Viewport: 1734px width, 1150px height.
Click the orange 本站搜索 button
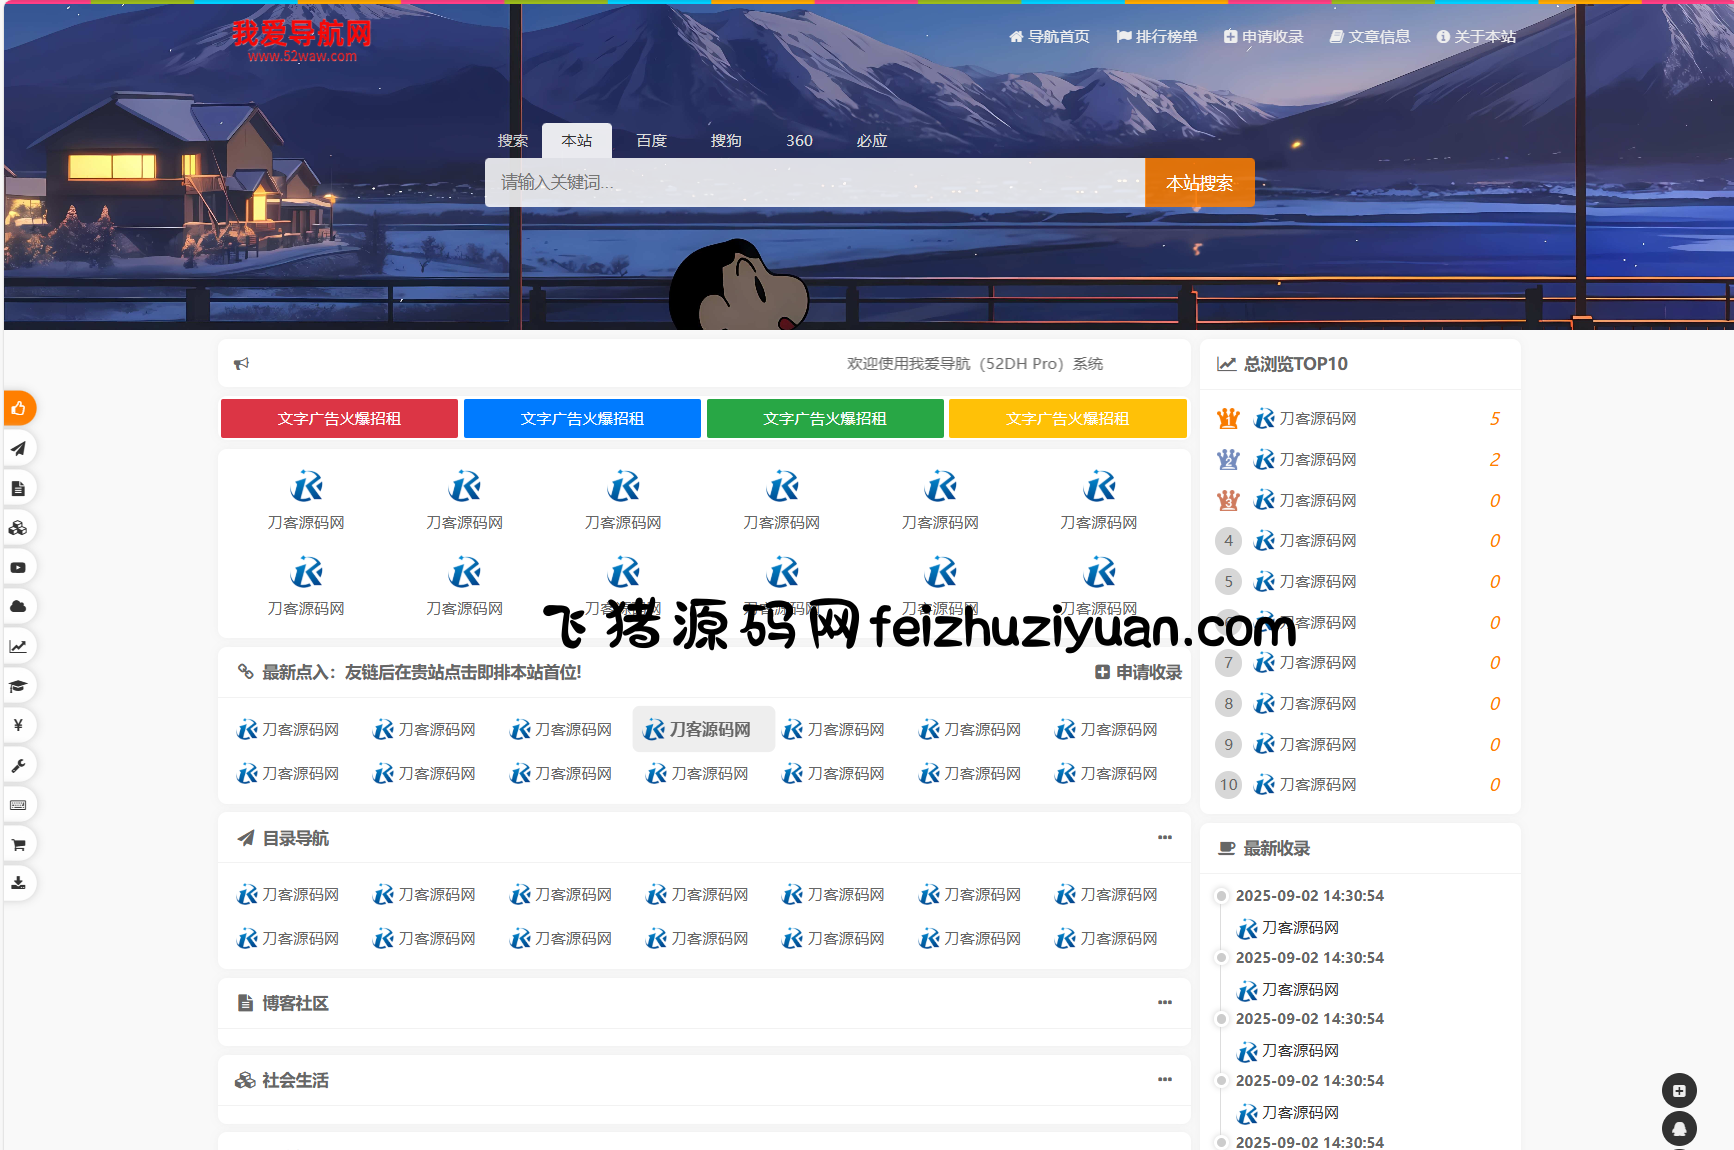[1200, 183]
